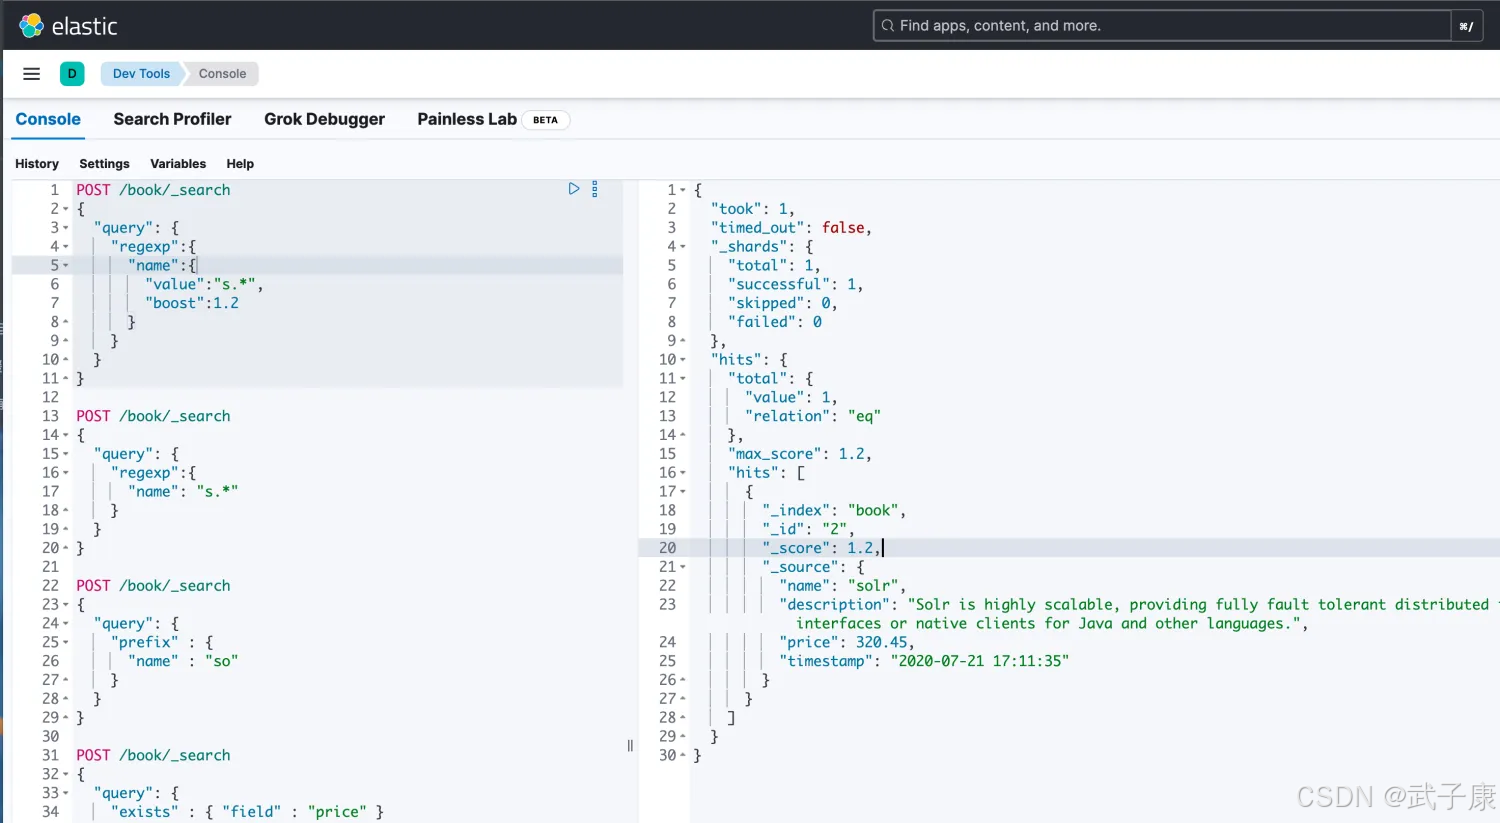Click the Elastic logo icon
This screenshot has width=1500, height=823.
[31, 26]
